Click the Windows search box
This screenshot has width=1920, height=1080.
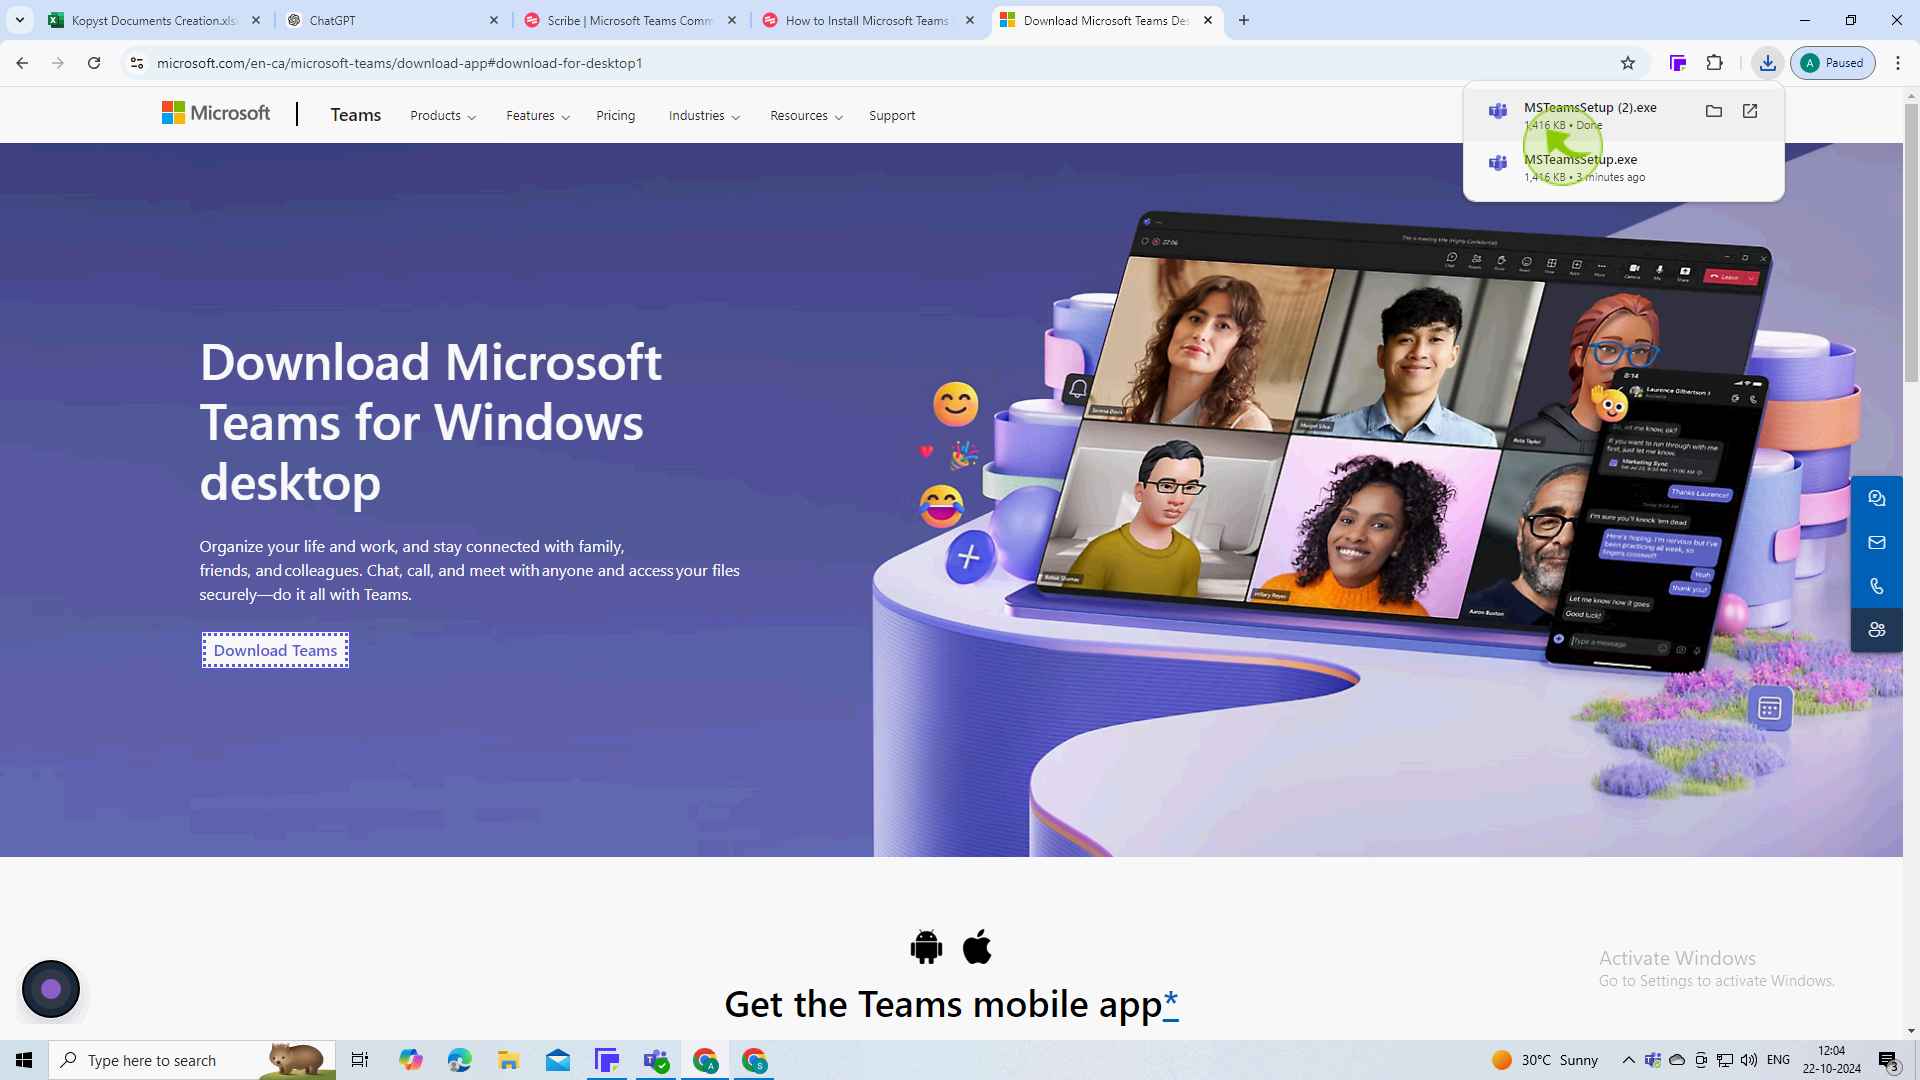(192, 1060)
